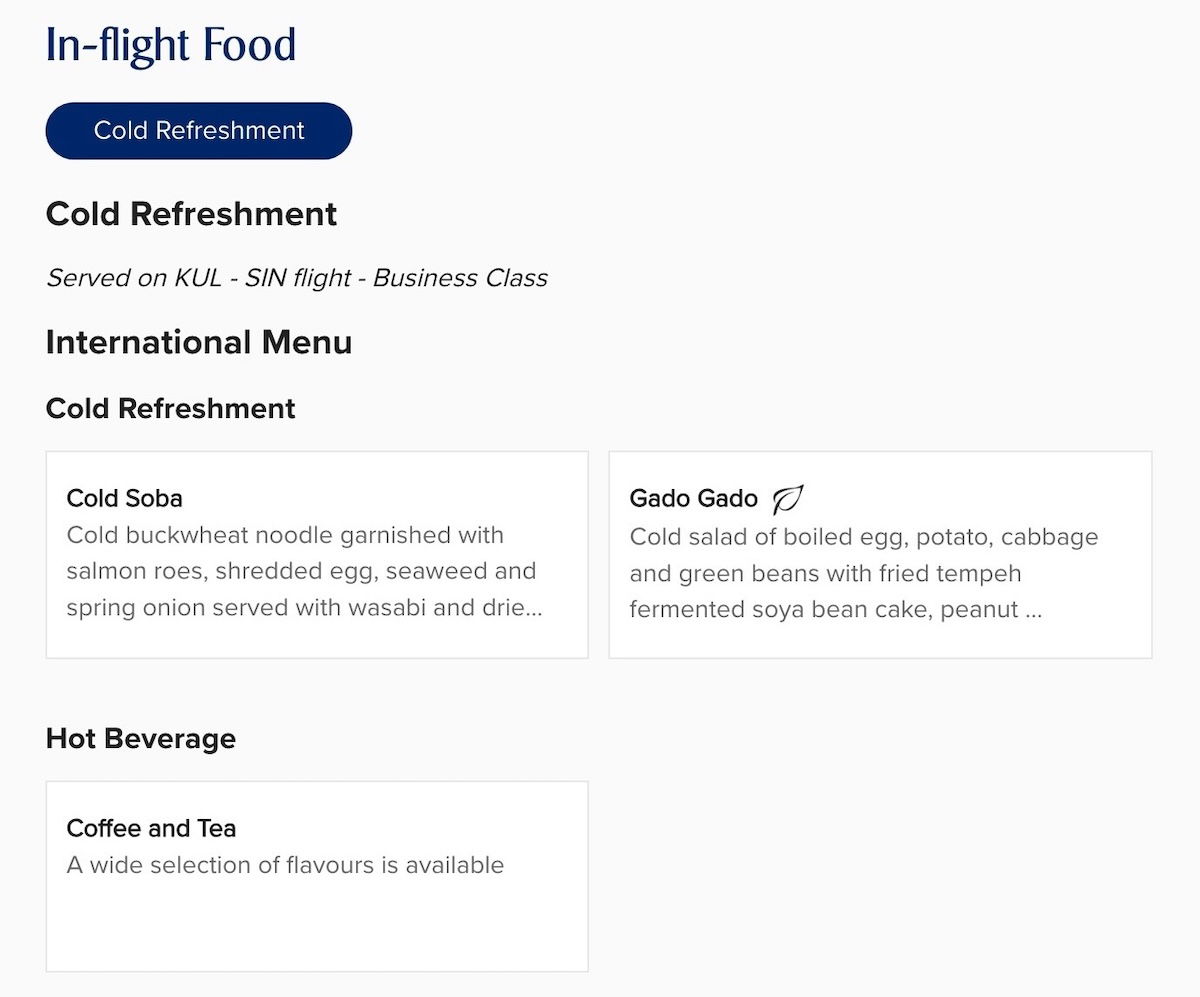Click the "Cold salad of boiled egg" line

[863, 537]
